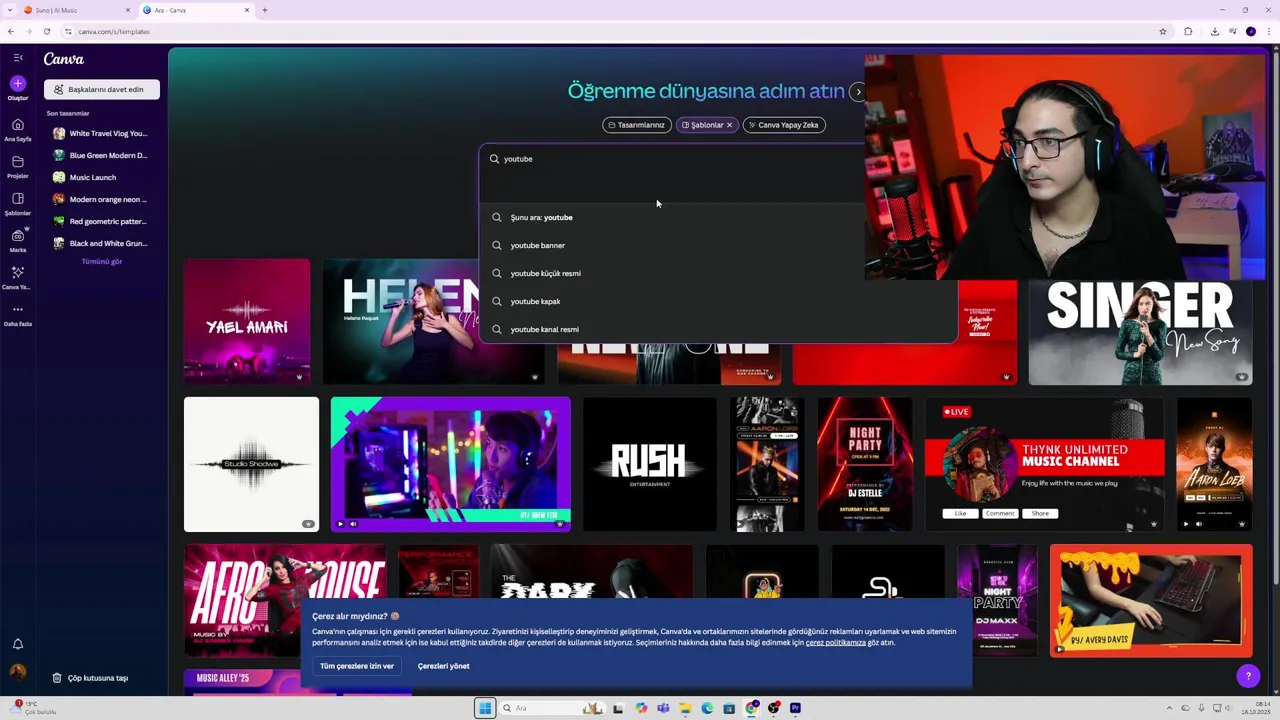1280x720 pixels.
Task: Open Night Party DJ Estelle template
Action: coord(865,464)
